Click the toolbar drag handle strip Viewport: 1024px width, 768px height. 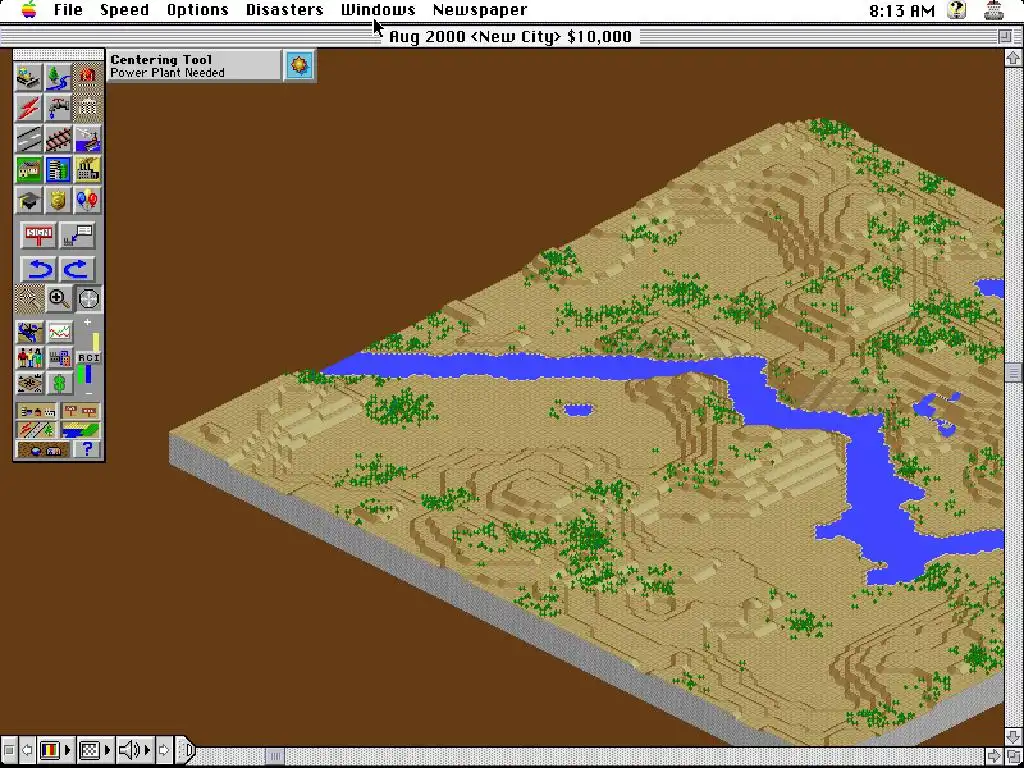tap(58, 55)
